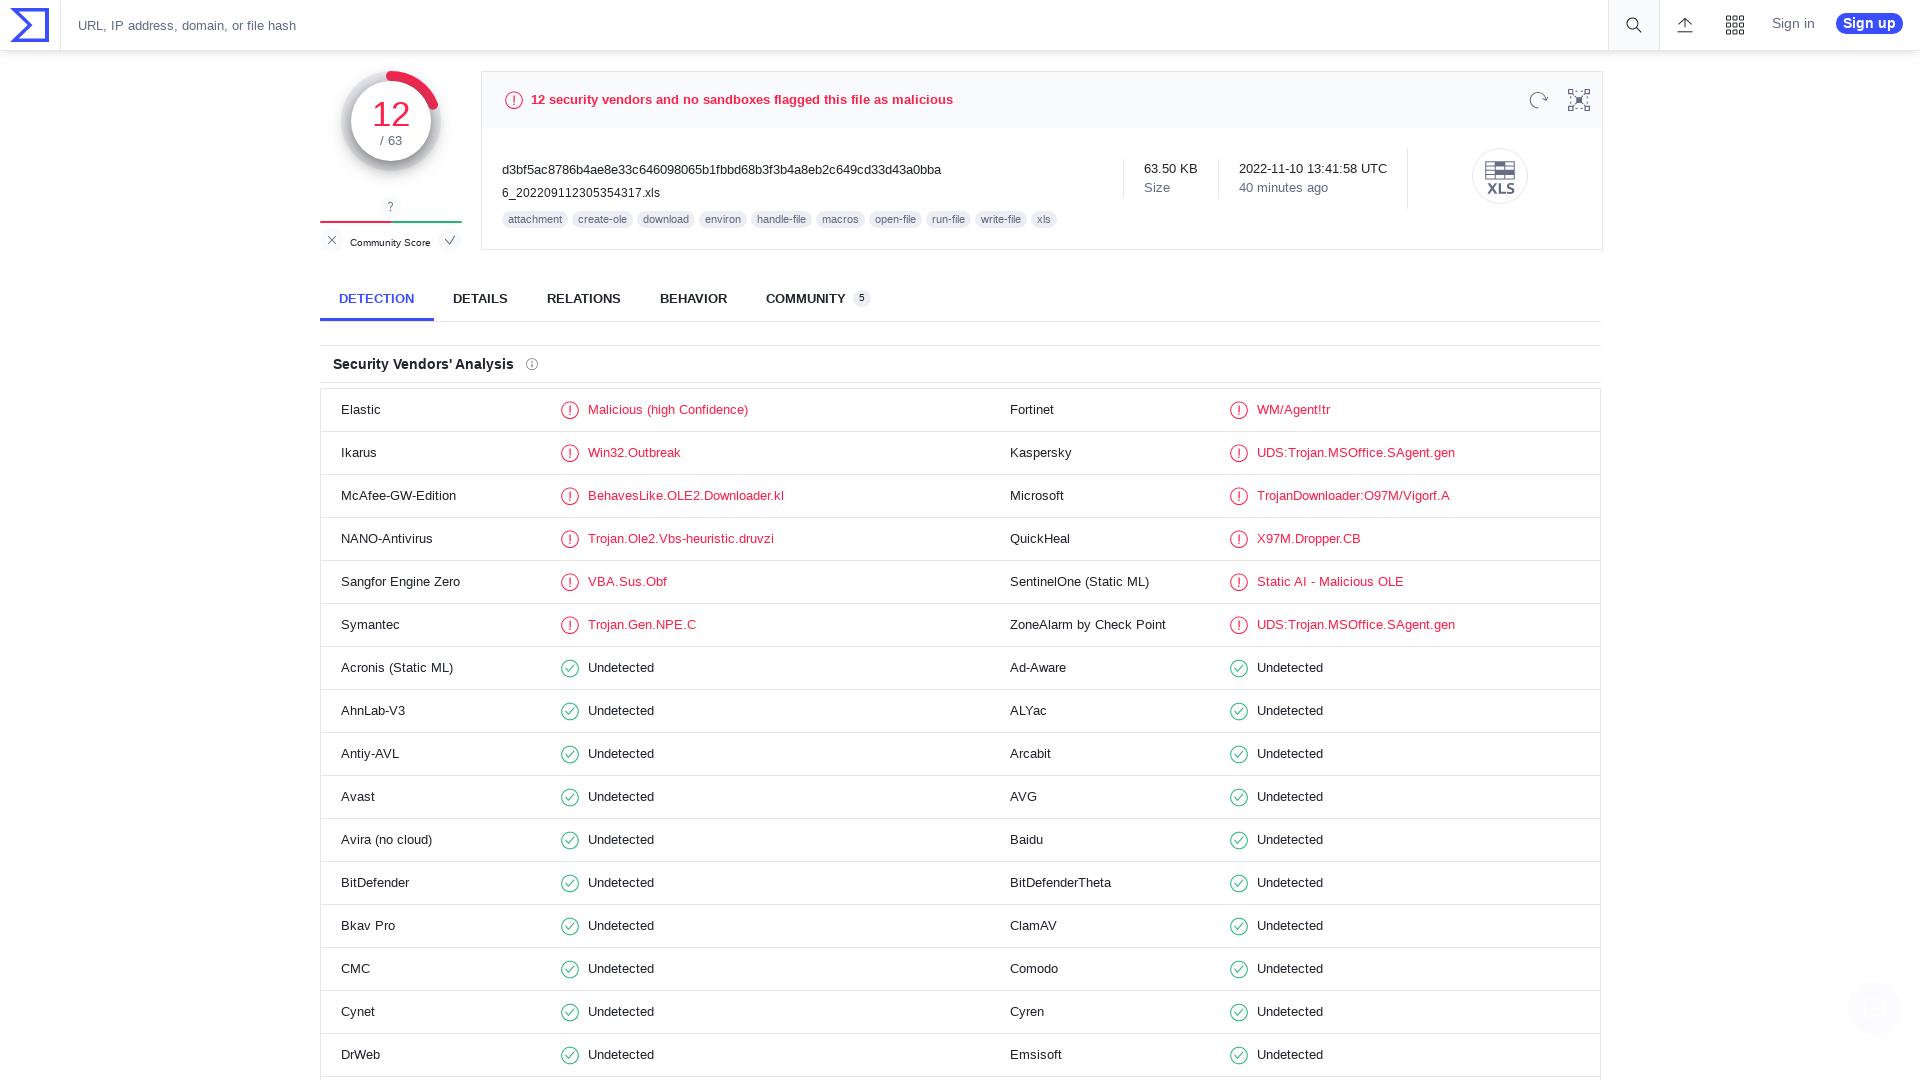Click the macros tag below the file name
The width and height of the screenshot is (1920, 1080).
coord(840,219)
